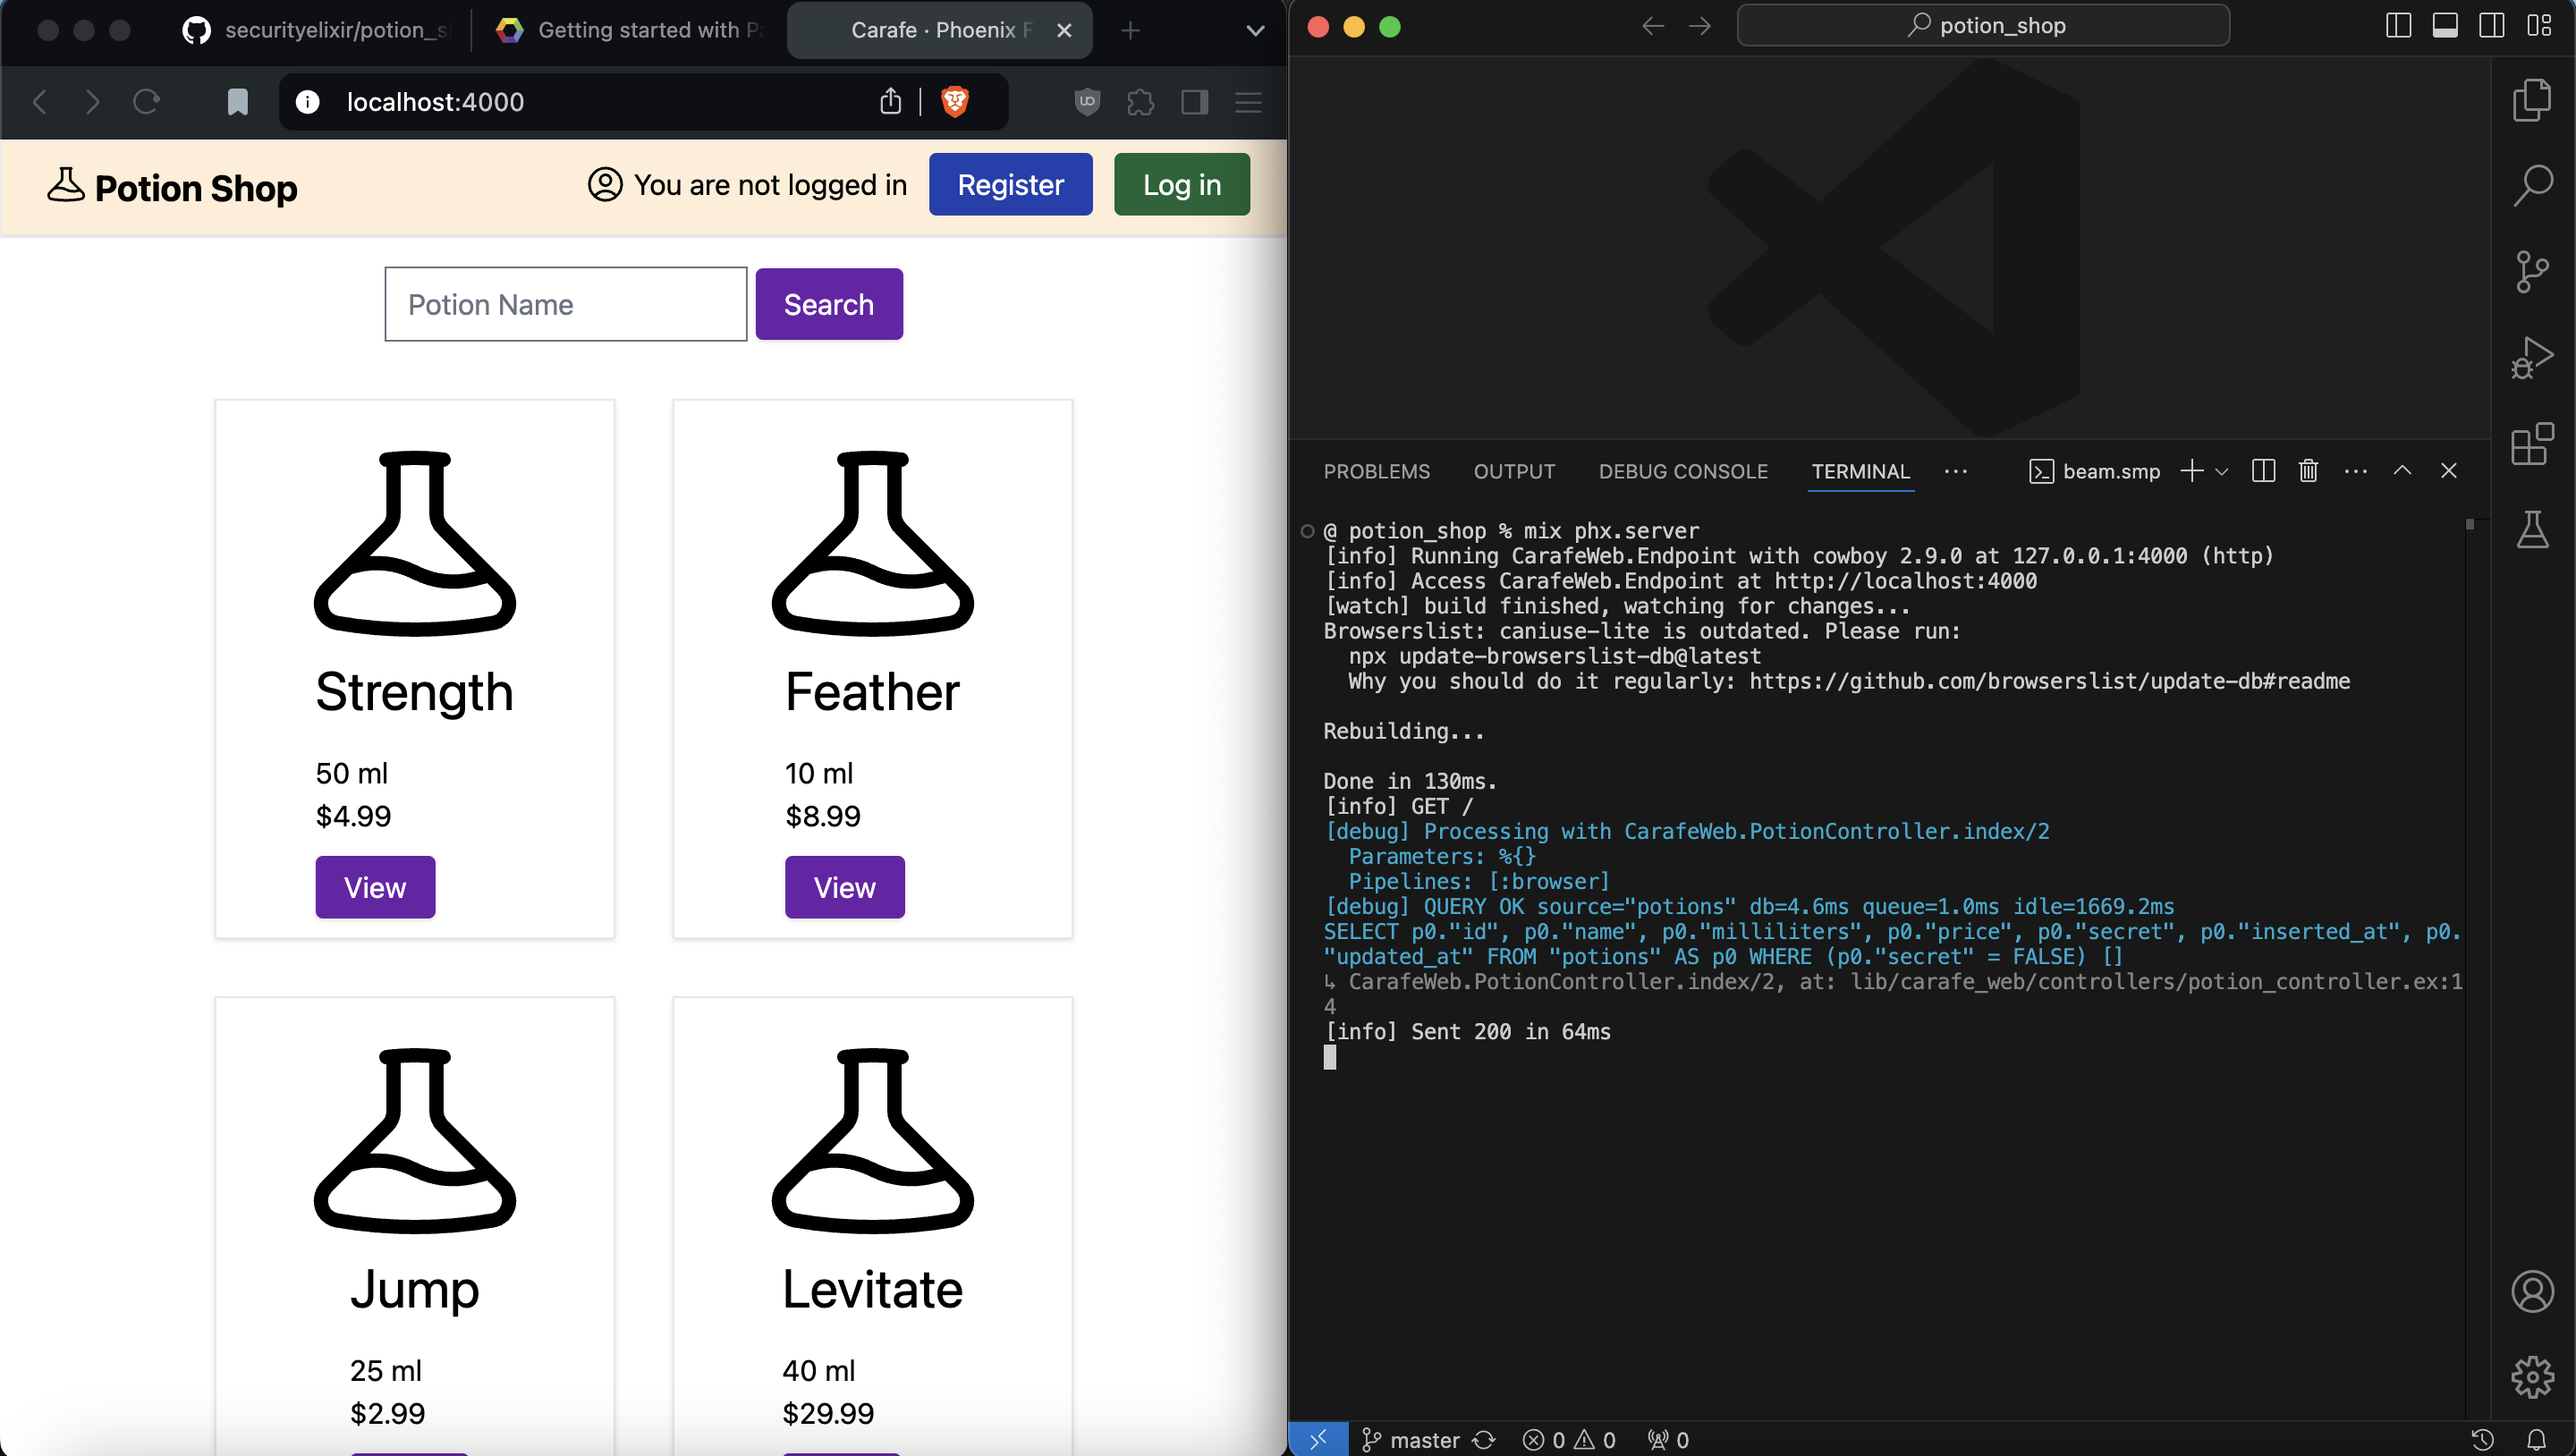Click the potion_shop command center search box
The image size is (2576, 1456).
pos(1983,26)
